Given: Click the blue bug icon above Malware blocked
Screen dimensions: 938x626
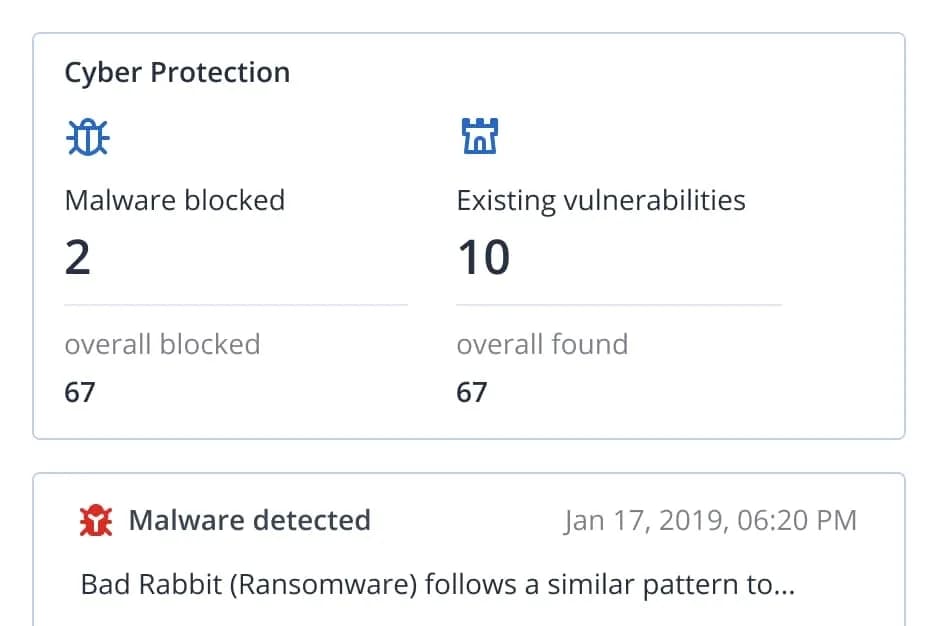Looking at the screenshot, I should (x=88, y=137).
